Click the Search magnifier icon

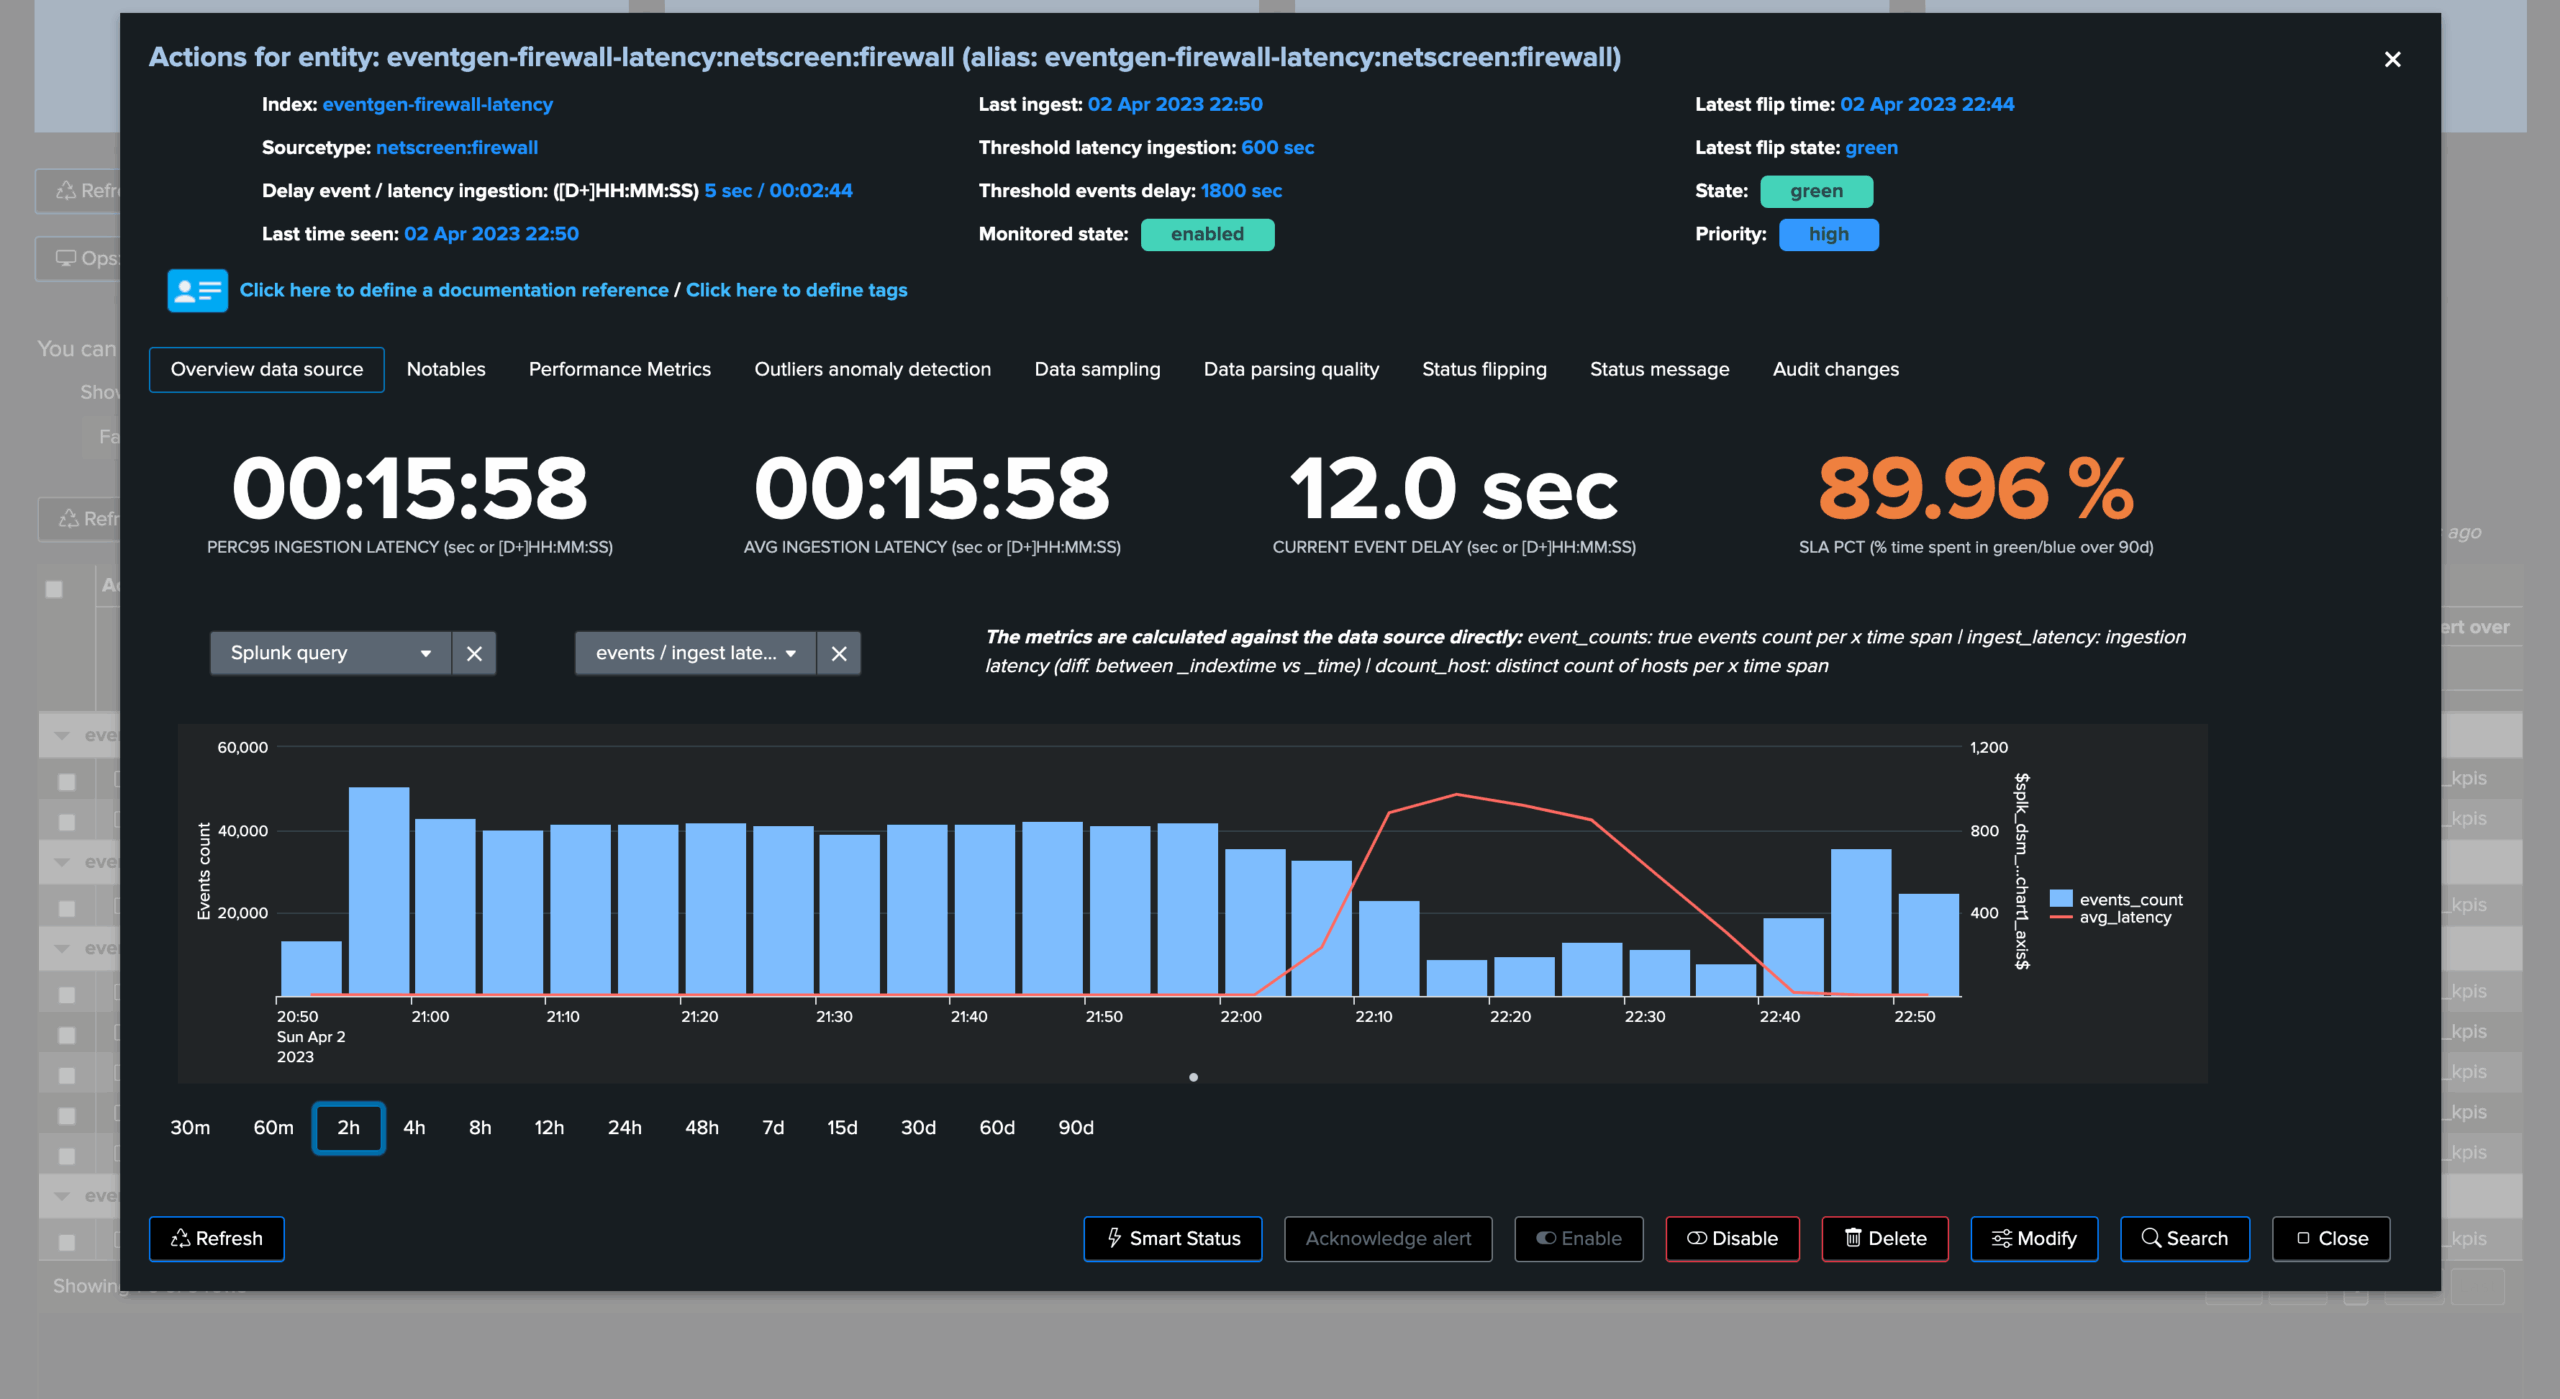pos(2151,1238)
